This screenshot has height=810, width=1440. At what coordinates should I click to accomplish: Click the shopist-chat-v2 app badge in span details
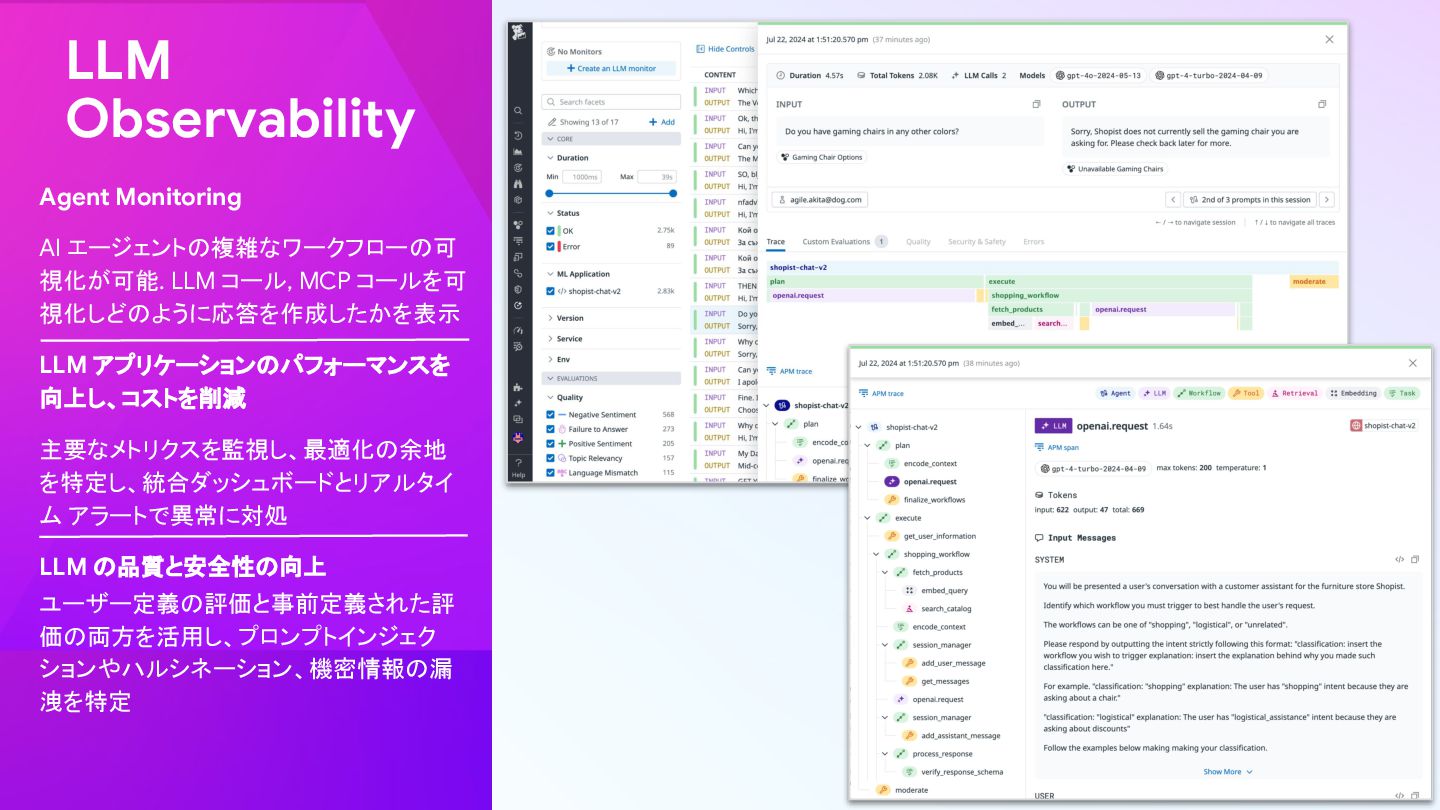click(x=1384, y=425)
